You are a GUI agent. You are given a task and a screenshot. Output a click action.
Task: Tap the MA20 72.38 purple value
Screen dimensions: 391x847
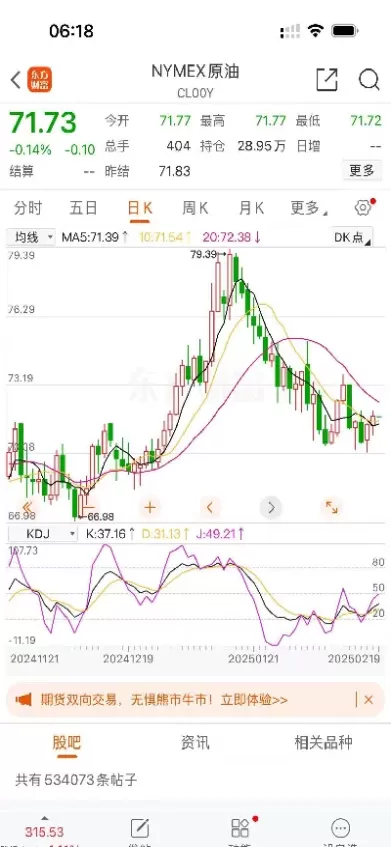point(232,237)
